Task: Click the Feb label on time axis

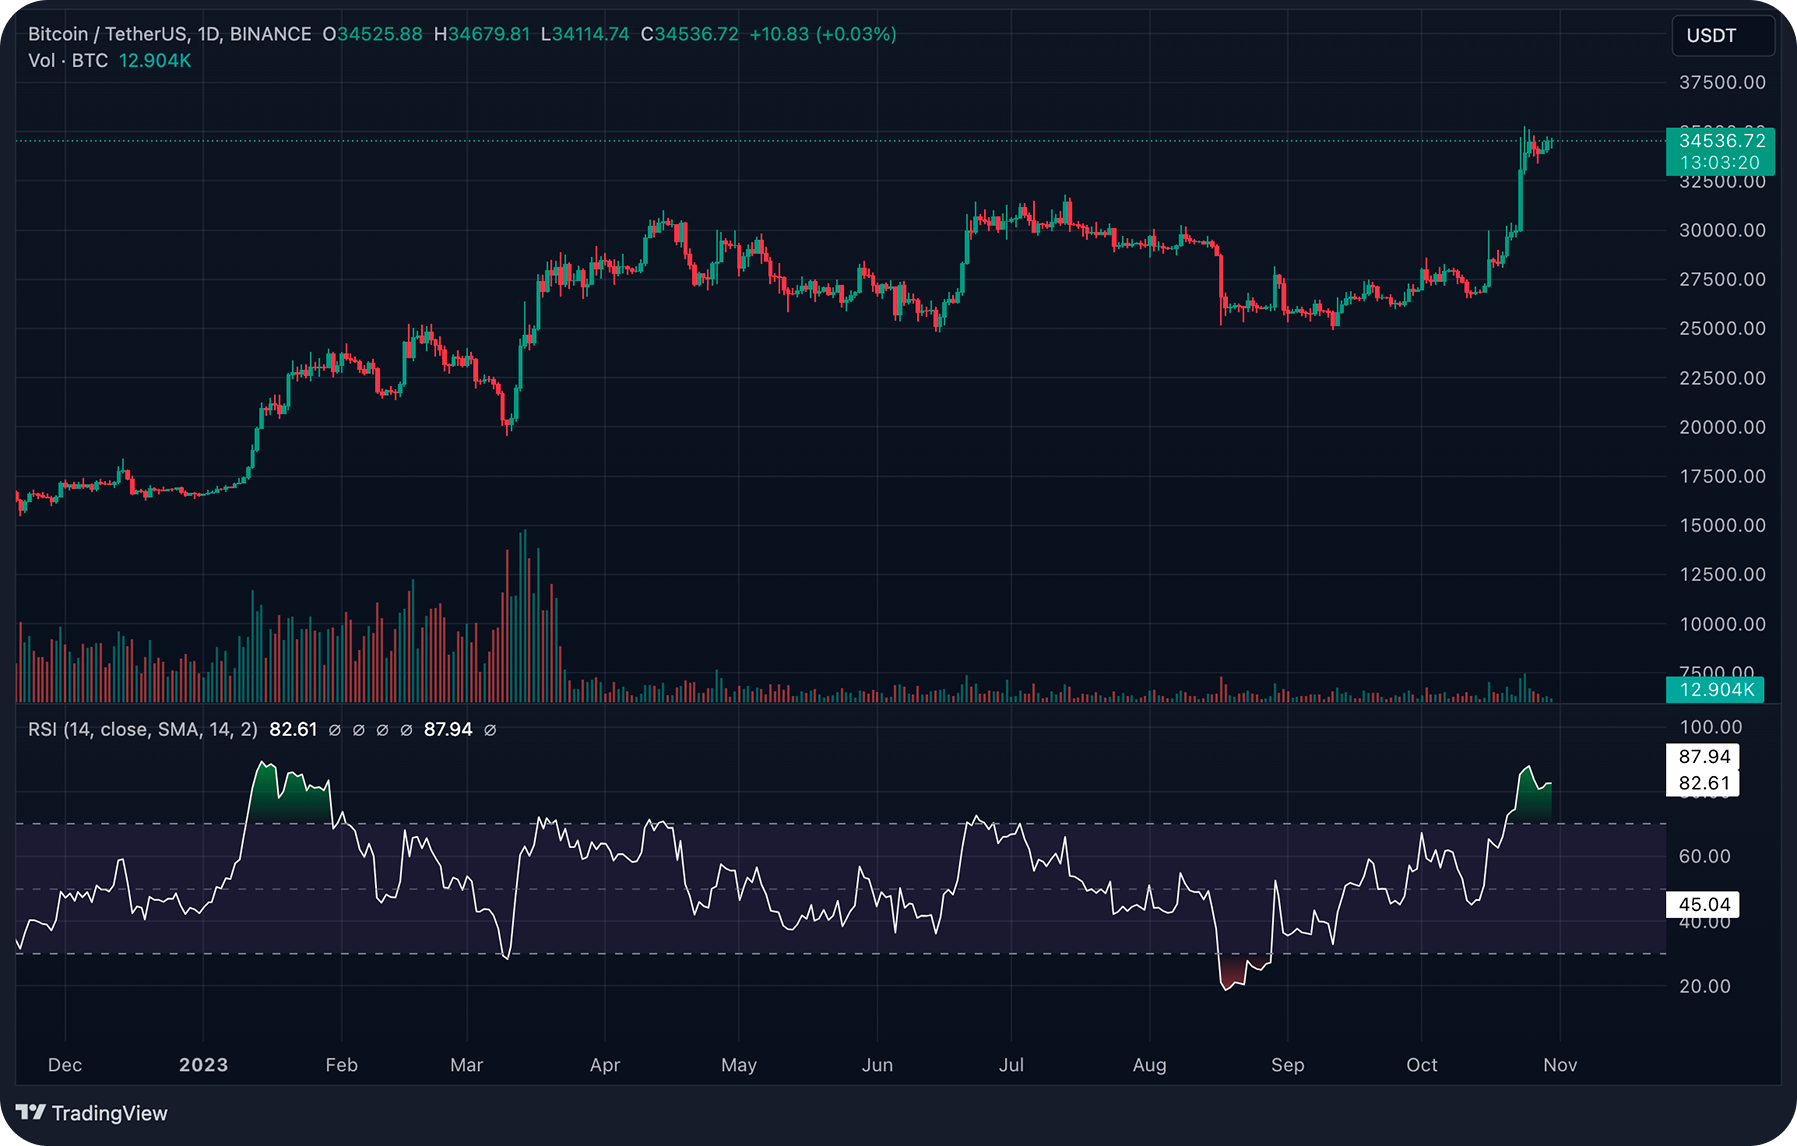Action: click(342, 1065)
